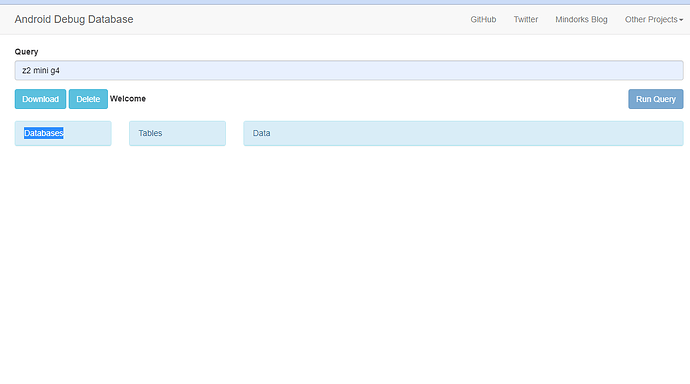Open the Android Debug Database home link

tap(74, 19)
